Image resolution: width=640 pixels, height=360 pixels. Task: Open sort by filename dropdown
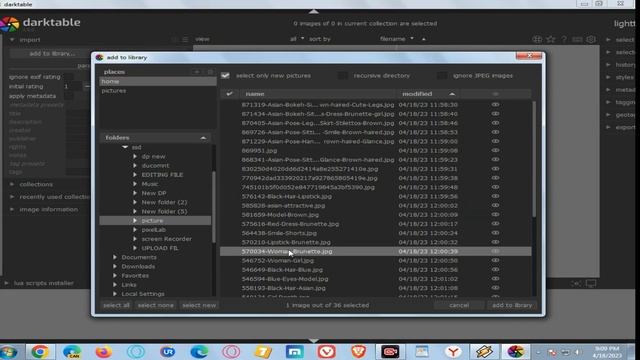click(396, 39)
